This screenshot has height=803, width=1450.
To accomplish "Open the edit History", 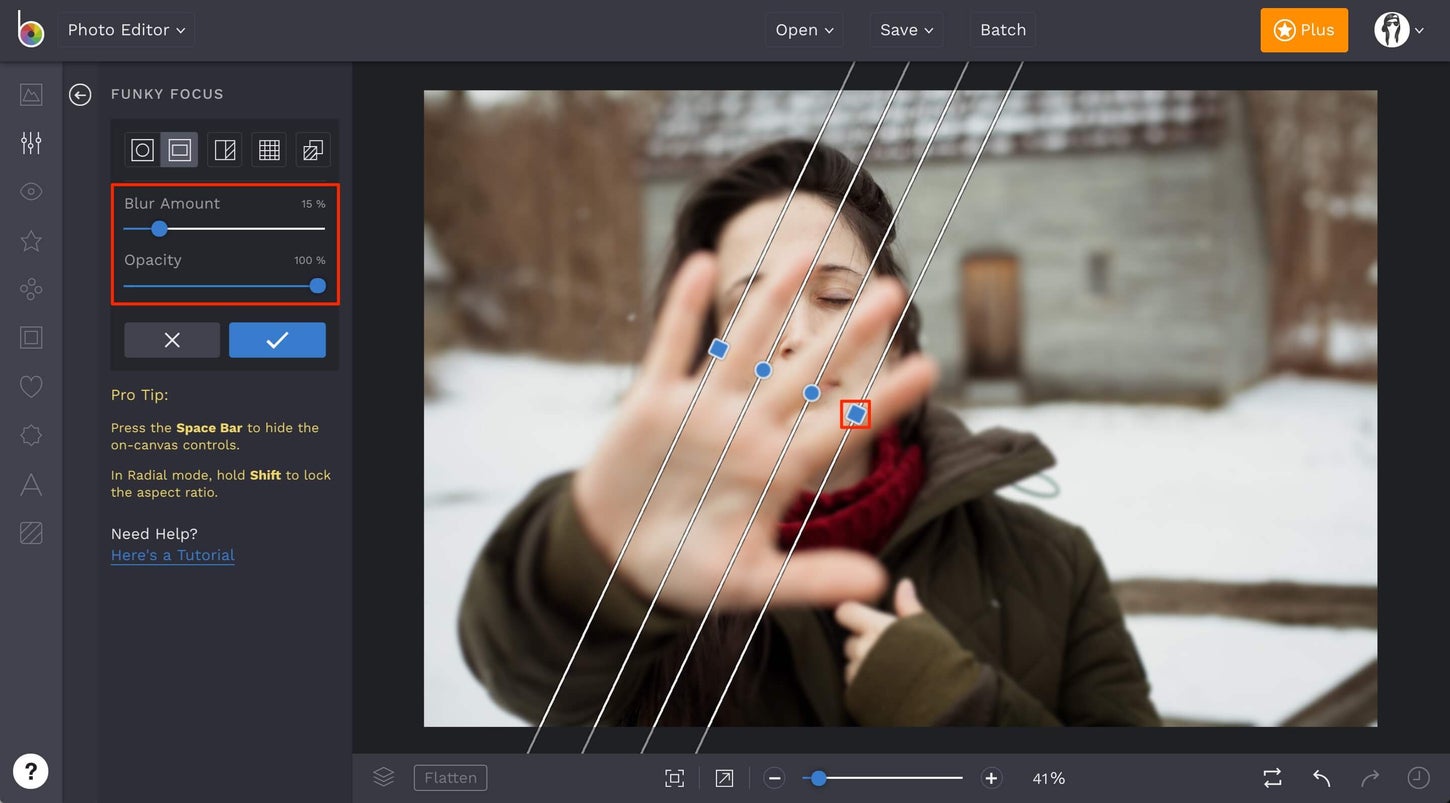I will click(1419, 777).
